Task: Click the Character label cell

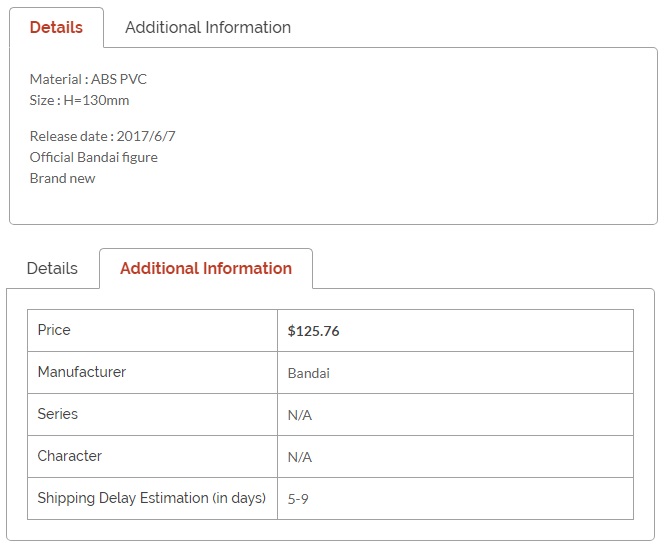Action: (153, 456)
